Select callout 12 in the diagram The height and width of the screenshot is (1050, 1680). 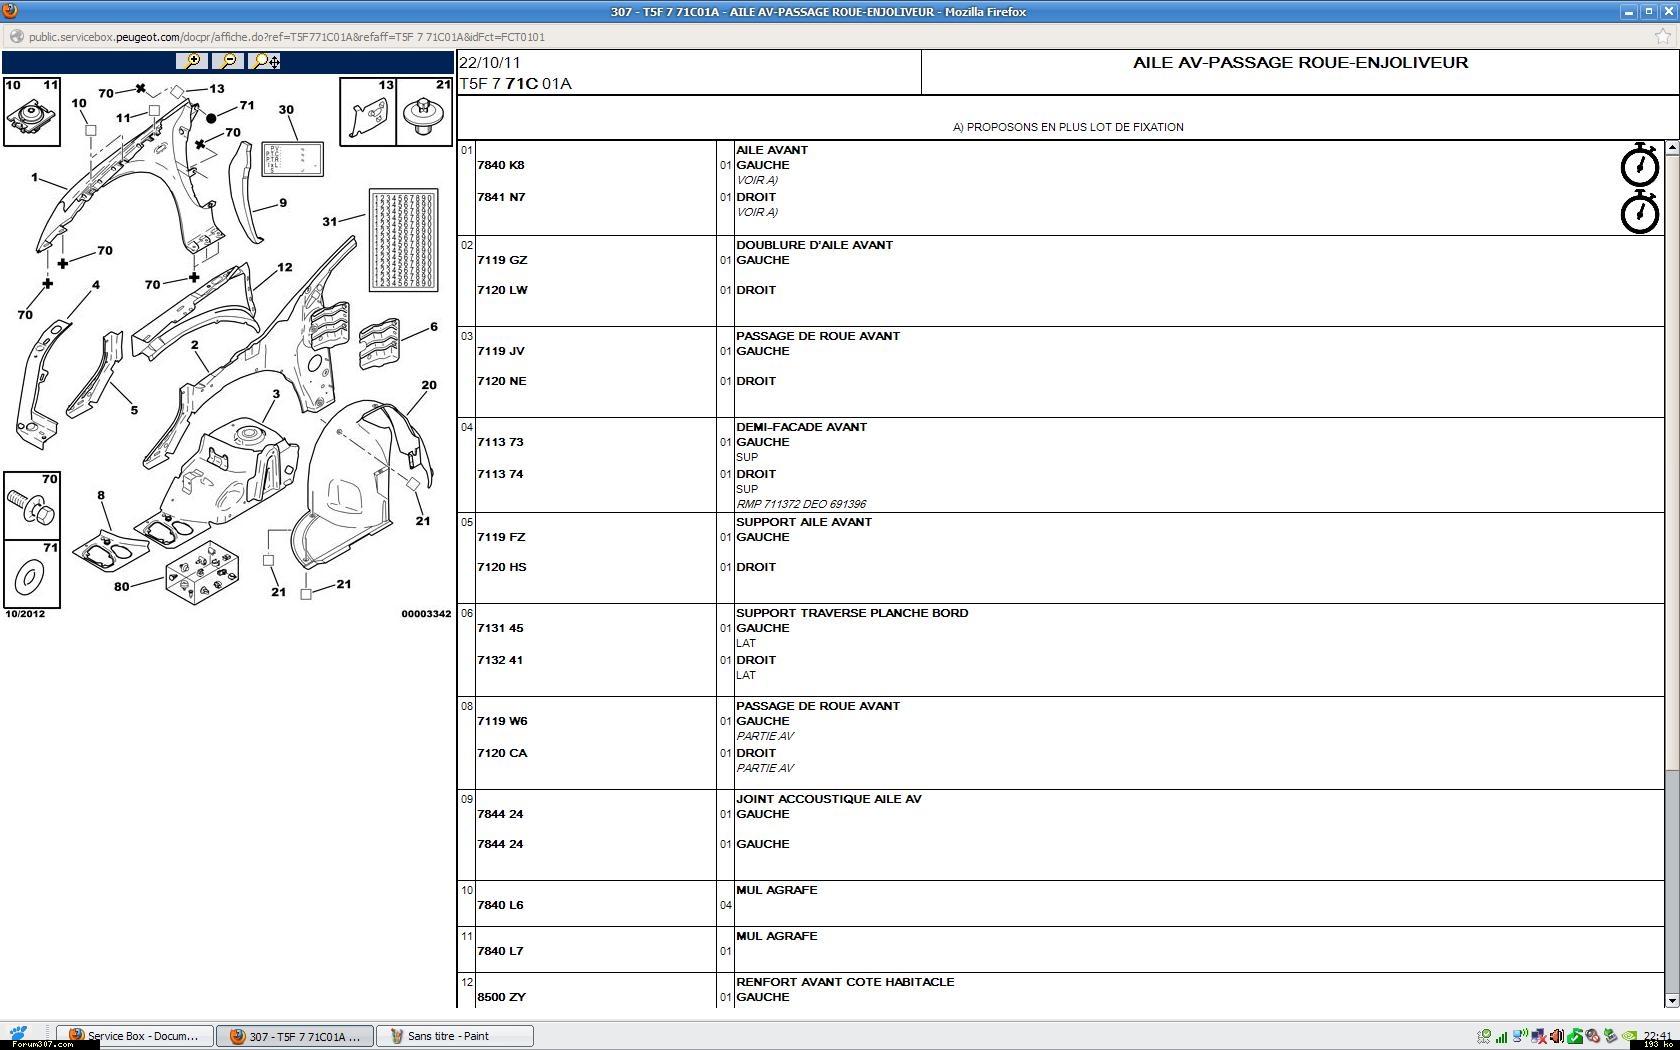(x=285, y=267)
